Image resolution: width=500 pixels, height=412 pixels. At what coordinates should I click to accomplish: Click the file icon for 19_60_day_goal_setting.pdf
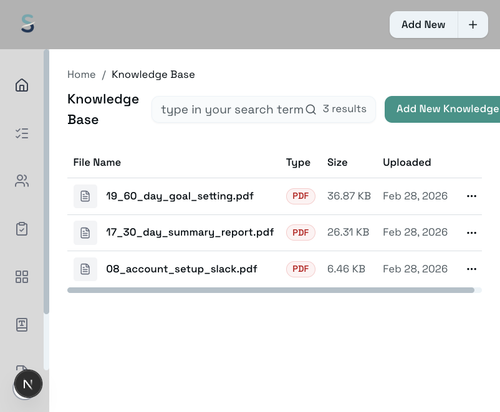(x=85, y=196)
